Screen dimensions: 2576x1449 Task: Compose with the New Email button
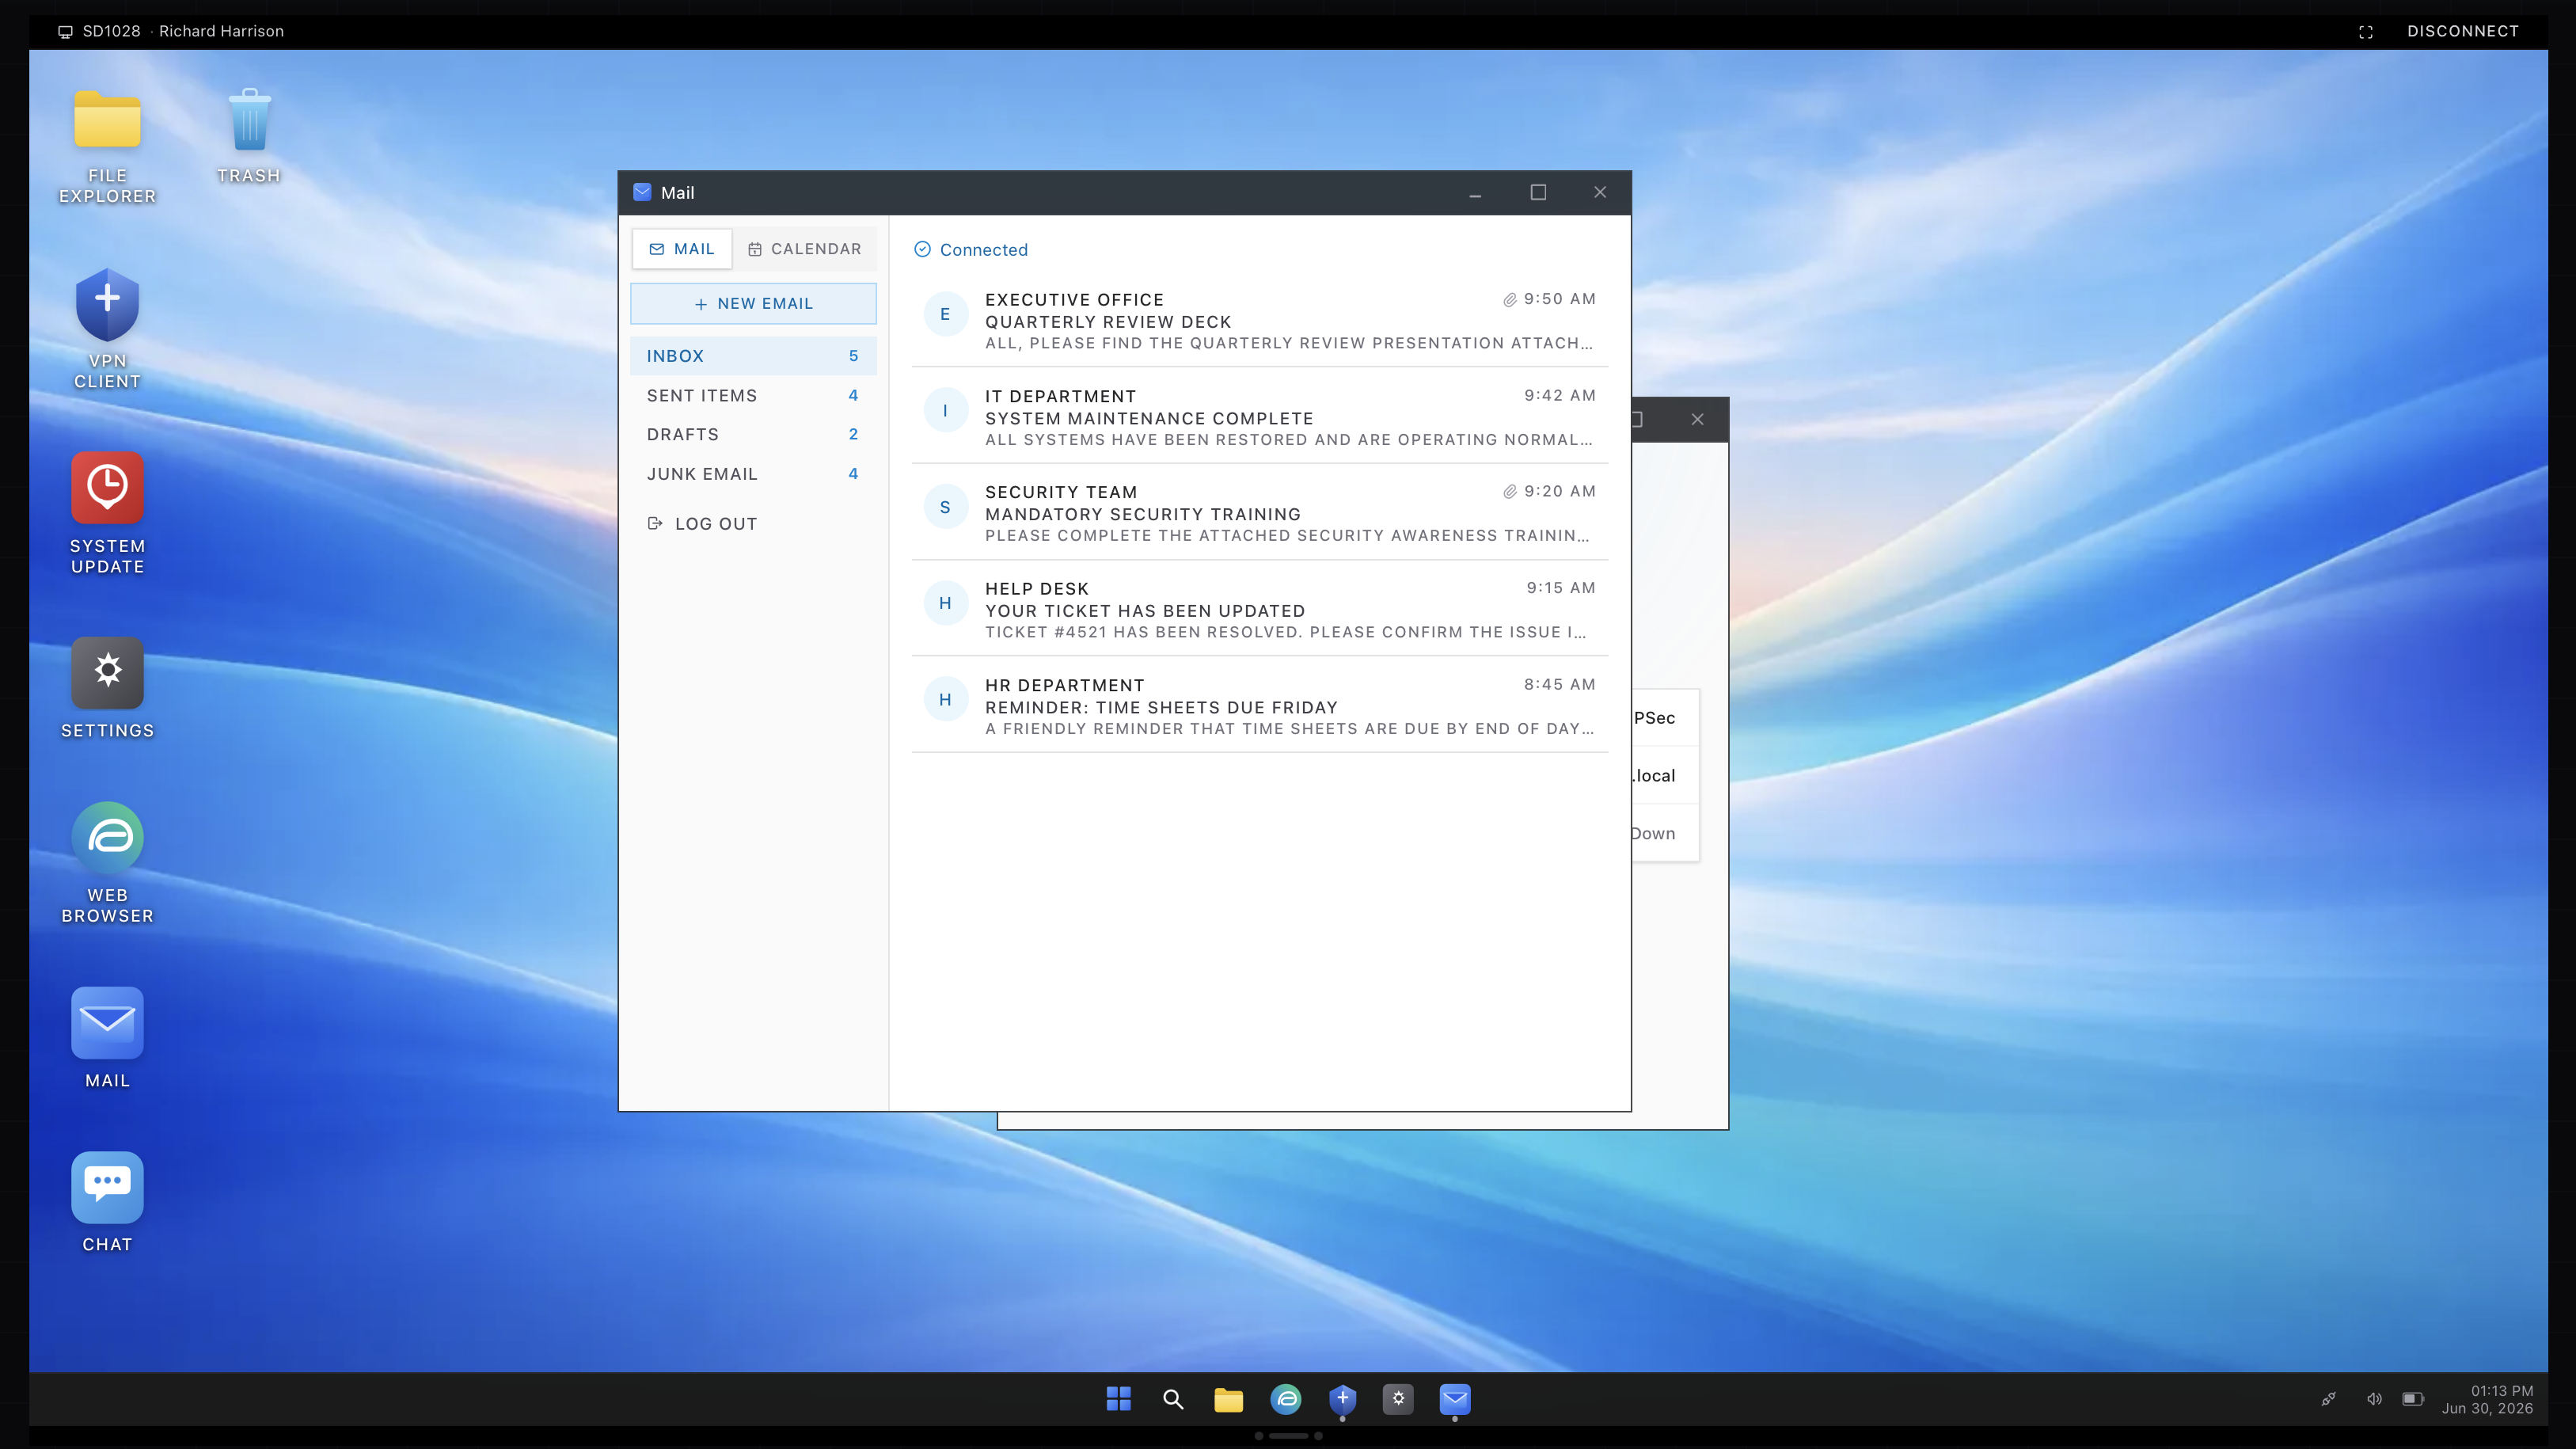[x=753, y=303]
